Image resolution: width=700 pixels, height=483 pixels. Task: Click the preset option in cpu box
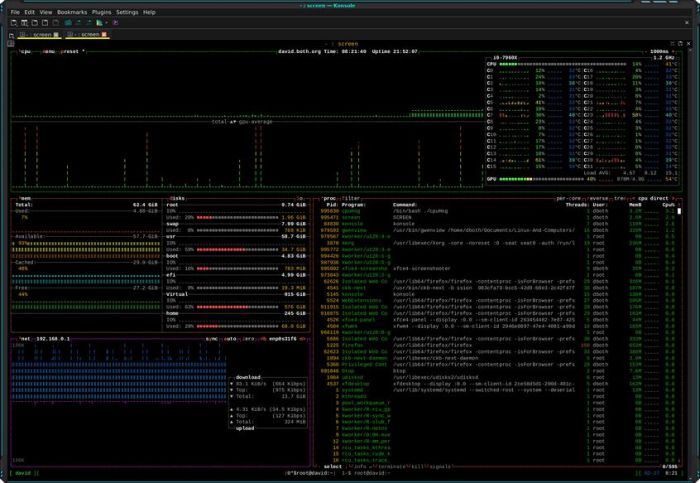pyautogui.click(x=70, y=50)
